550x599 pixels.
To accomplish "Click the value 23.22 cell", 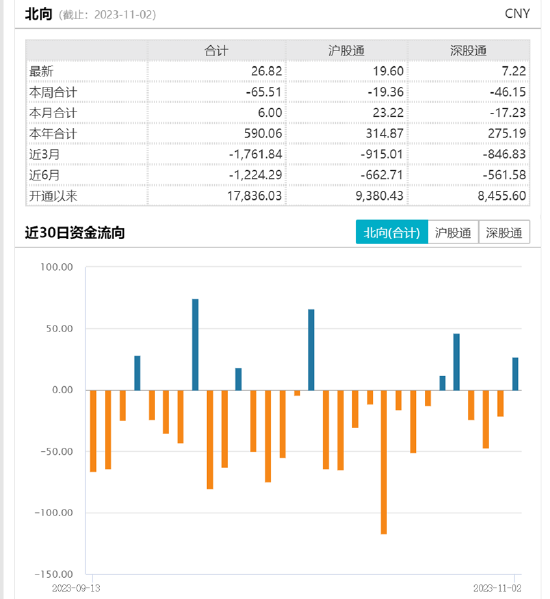I will [x=388, y=113].
